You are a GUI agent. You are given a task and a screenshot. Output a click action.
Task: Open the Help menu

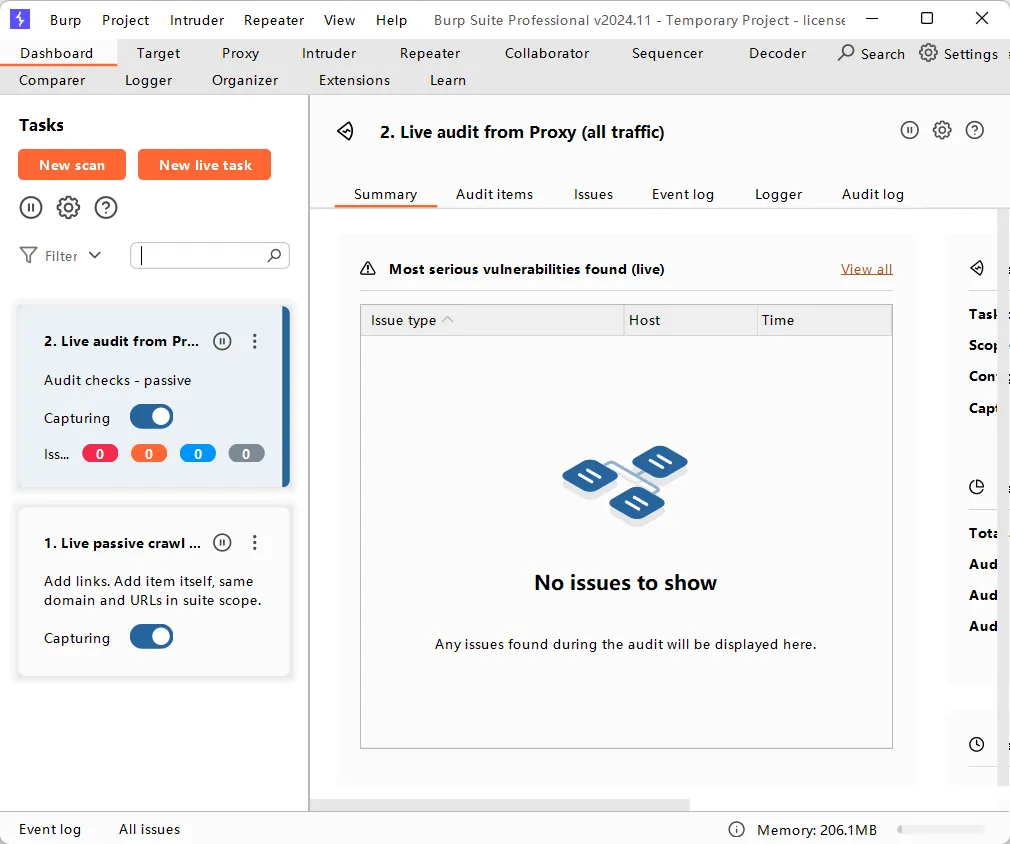point(392,20)
